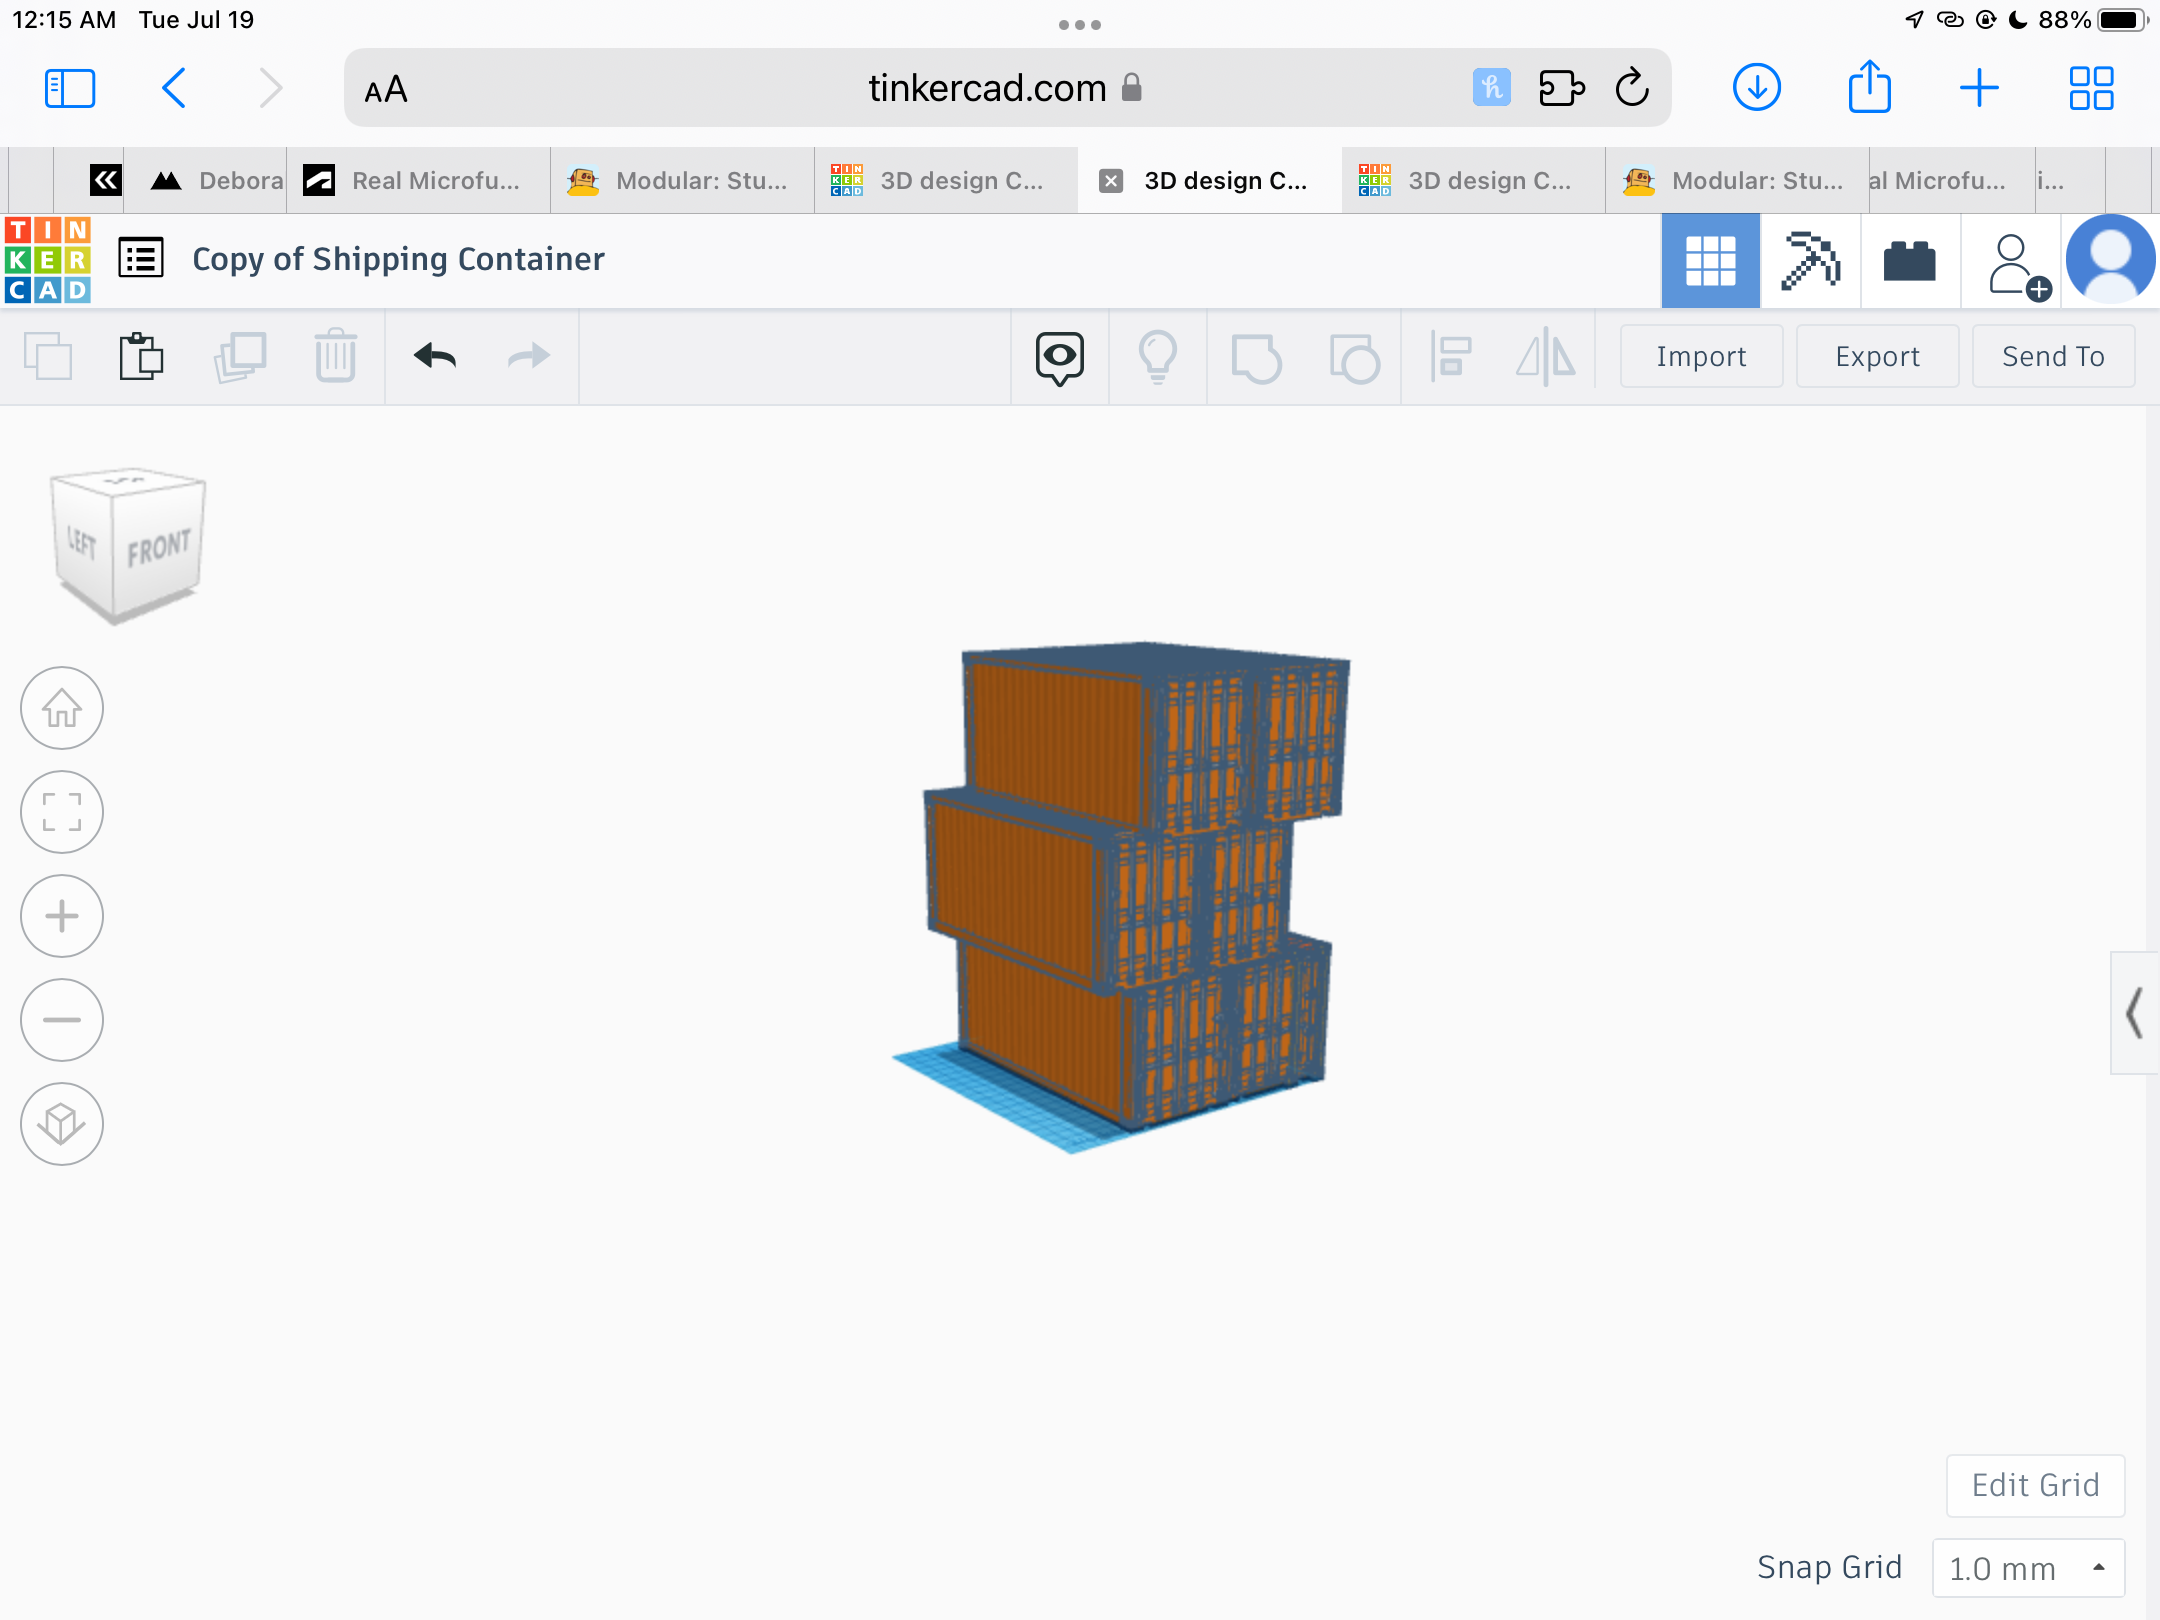The image size is (2160, 1620).
Task: Open the Snap Grid 1.0 mm dropdown
Action: tap(2028, 1568)
